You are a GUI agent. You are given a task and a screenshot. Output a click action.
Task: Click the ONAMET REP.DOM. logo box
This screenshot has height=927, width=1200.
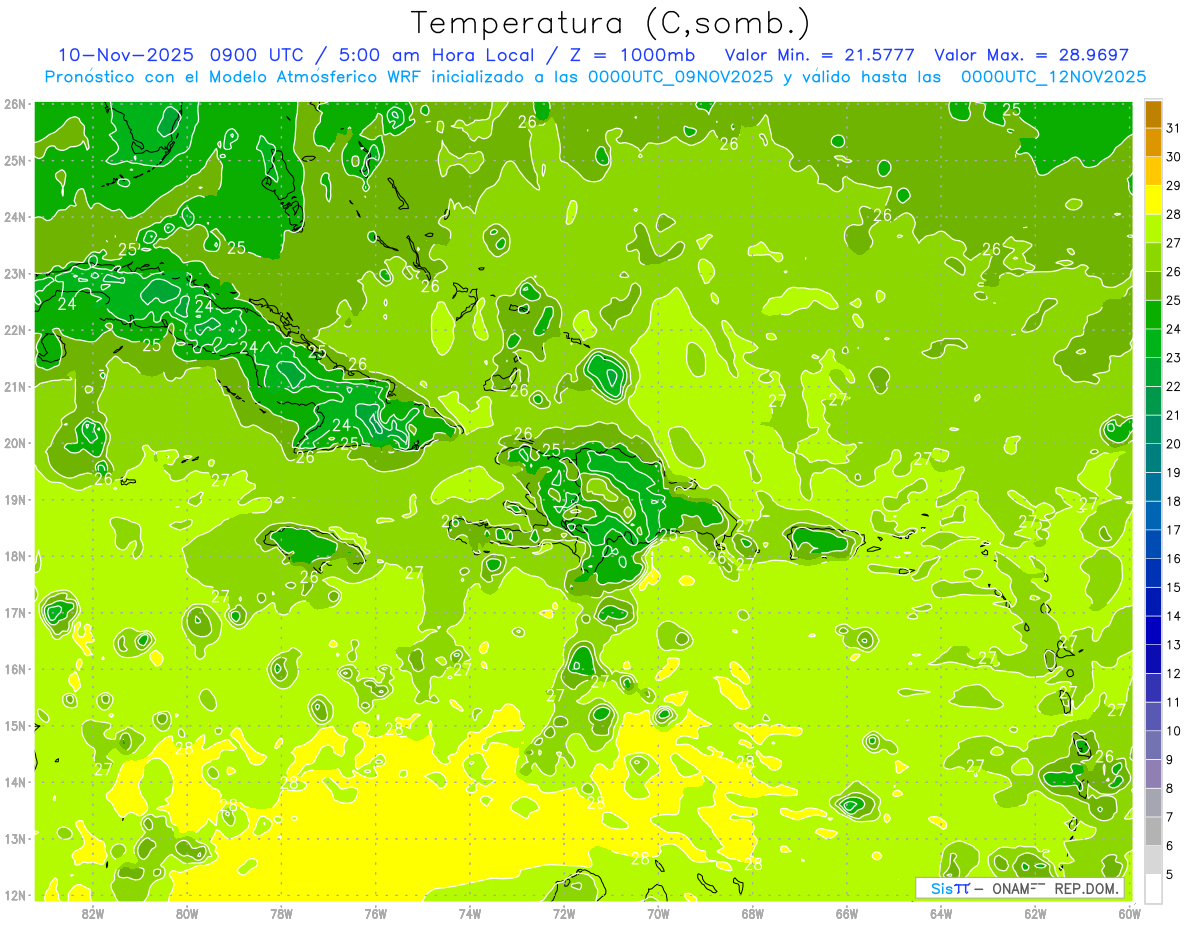(x=1020, y=888)
